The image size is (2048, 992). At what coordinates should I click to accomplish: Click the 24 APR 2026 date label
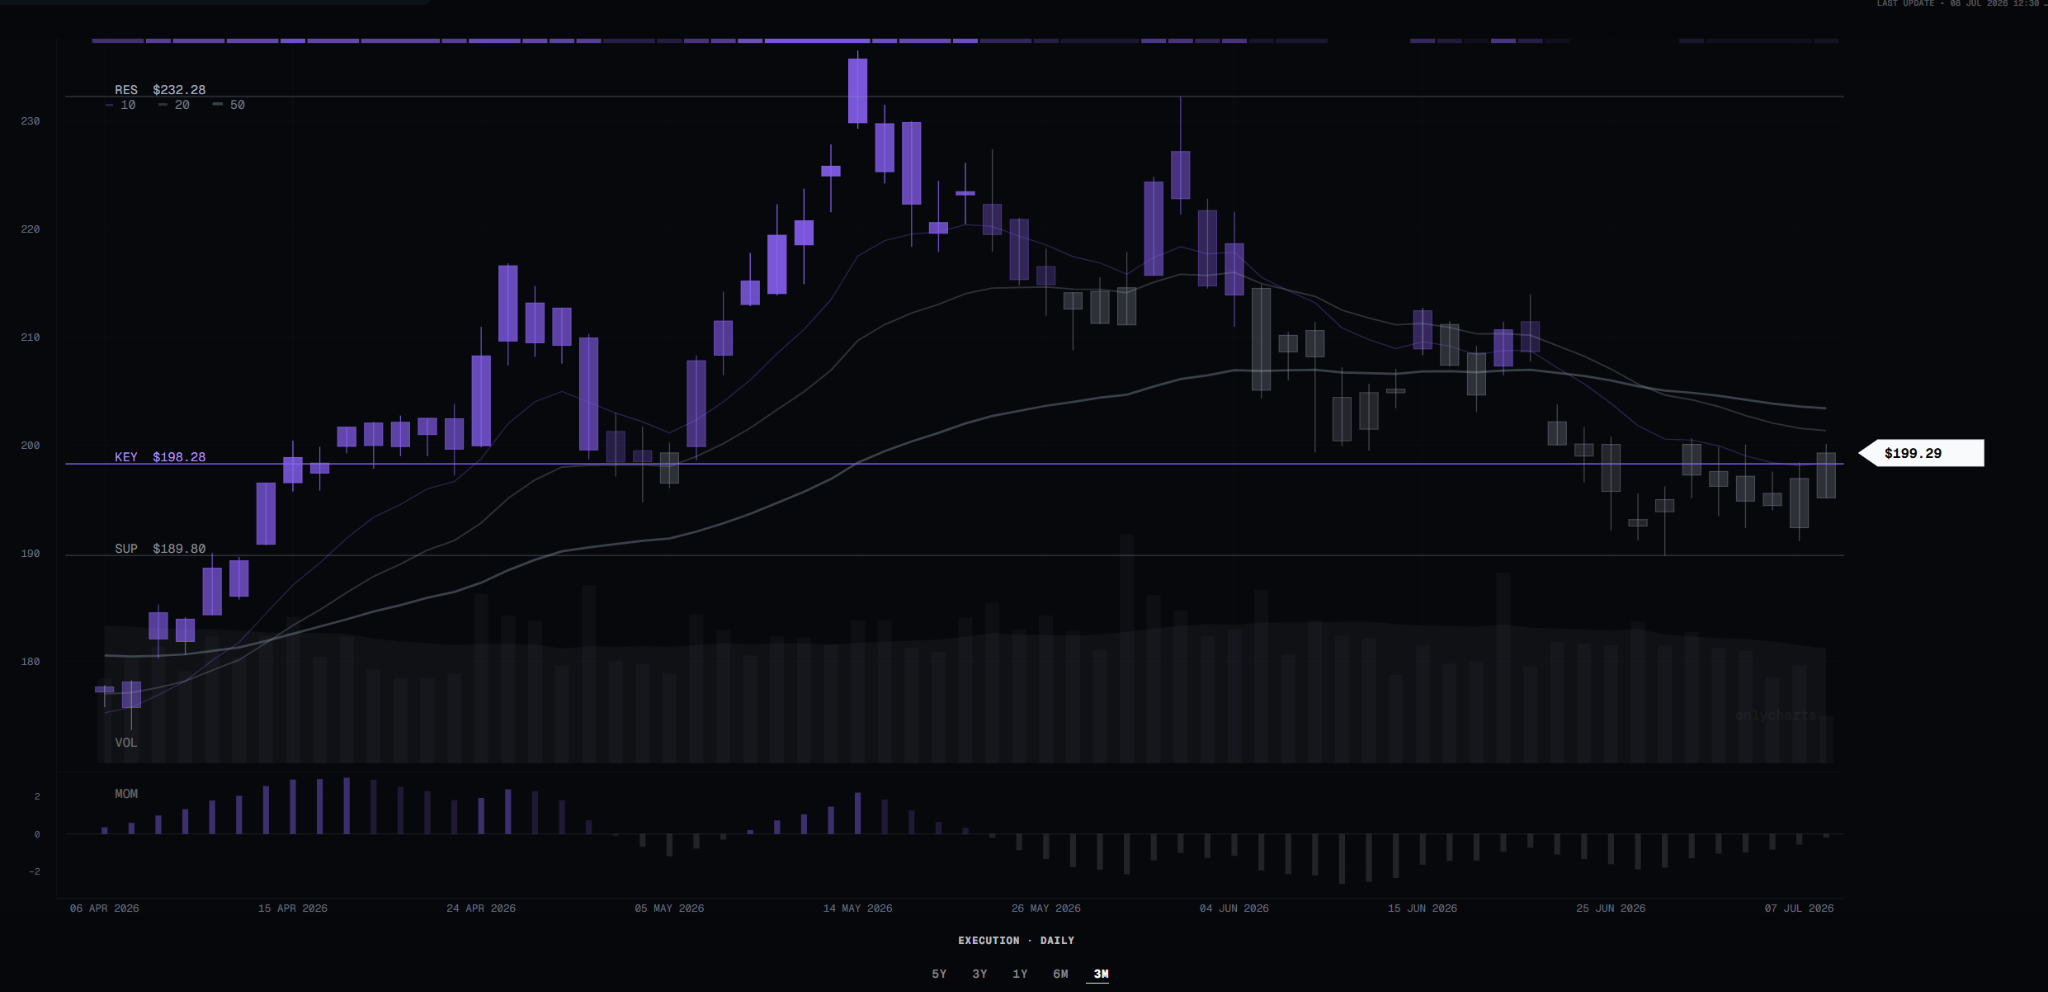[481, 909]
